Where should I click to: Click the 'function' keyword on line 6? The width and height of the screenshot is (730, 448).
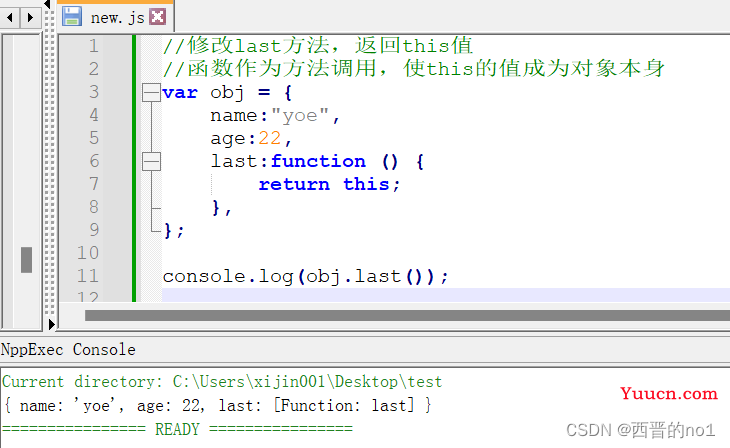[318, 161]
